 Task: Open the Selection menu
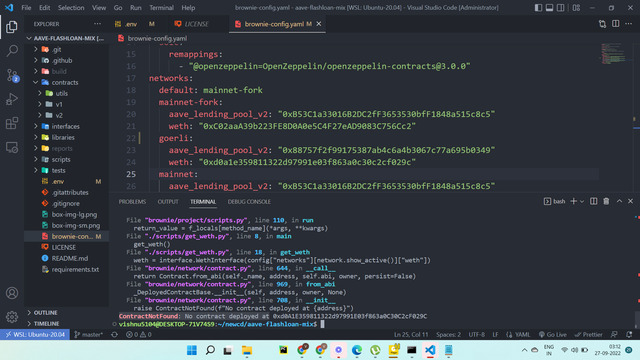click(x=71, y=8)
